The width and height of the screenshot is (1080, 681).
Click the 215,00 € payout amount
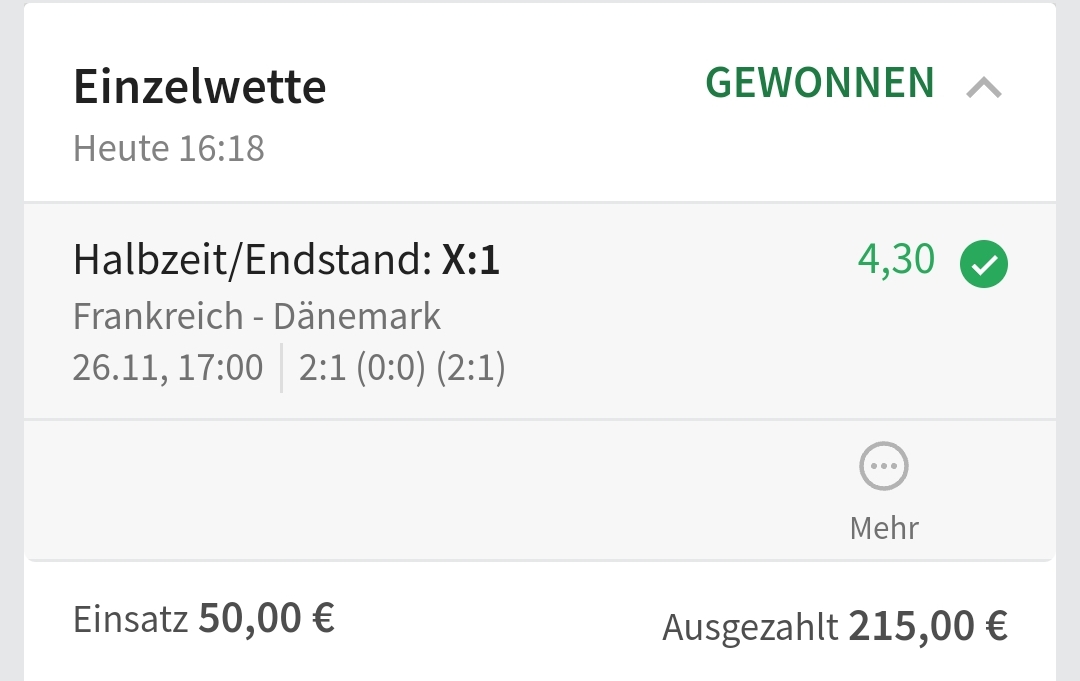coord(927,627)
